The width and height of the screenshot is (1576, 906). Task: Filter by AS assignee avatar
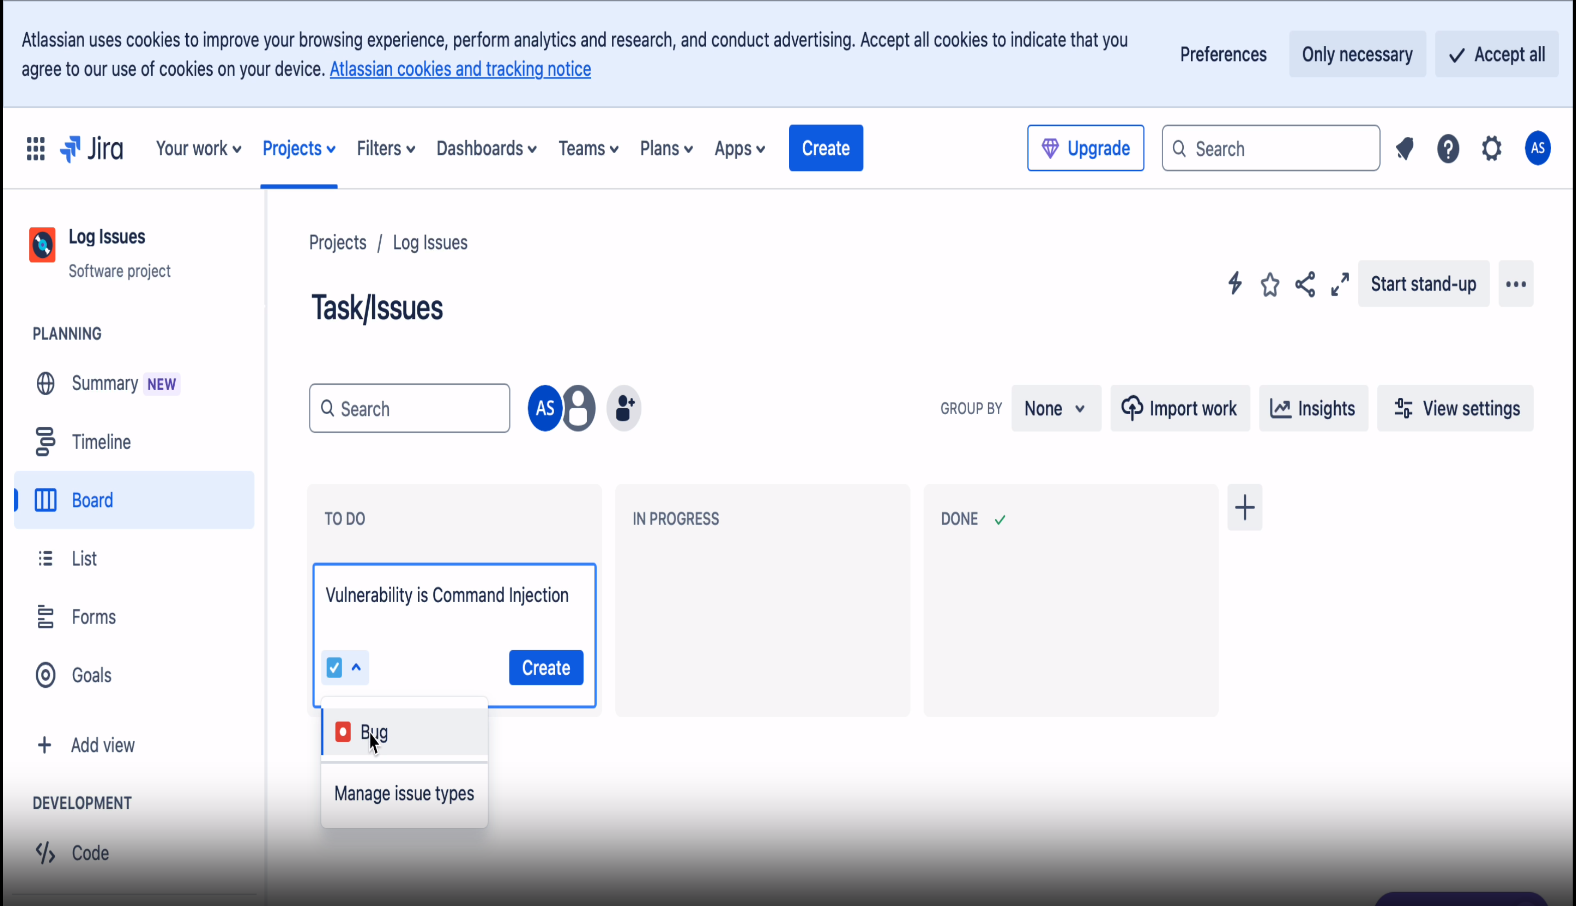(544, 408)
